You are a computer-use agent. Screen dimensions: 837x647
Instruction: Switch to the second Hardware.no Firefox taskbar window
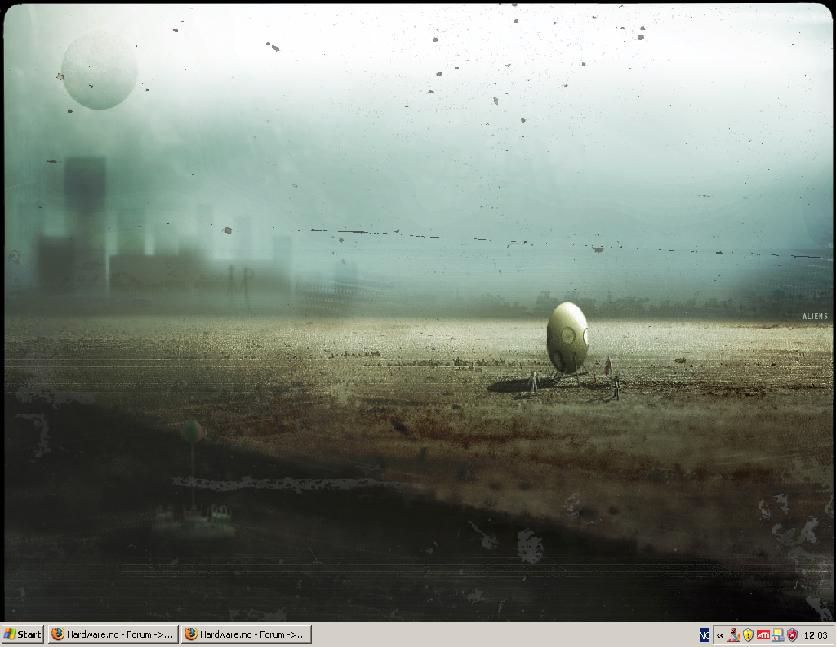[246, 634]
